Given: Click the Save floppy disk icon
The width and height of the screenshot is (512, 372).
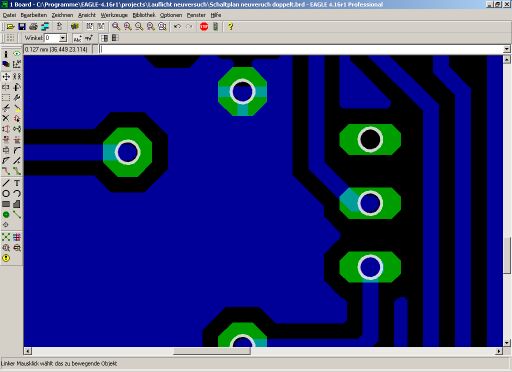Looking at the screenshot, I should point(22,27).
